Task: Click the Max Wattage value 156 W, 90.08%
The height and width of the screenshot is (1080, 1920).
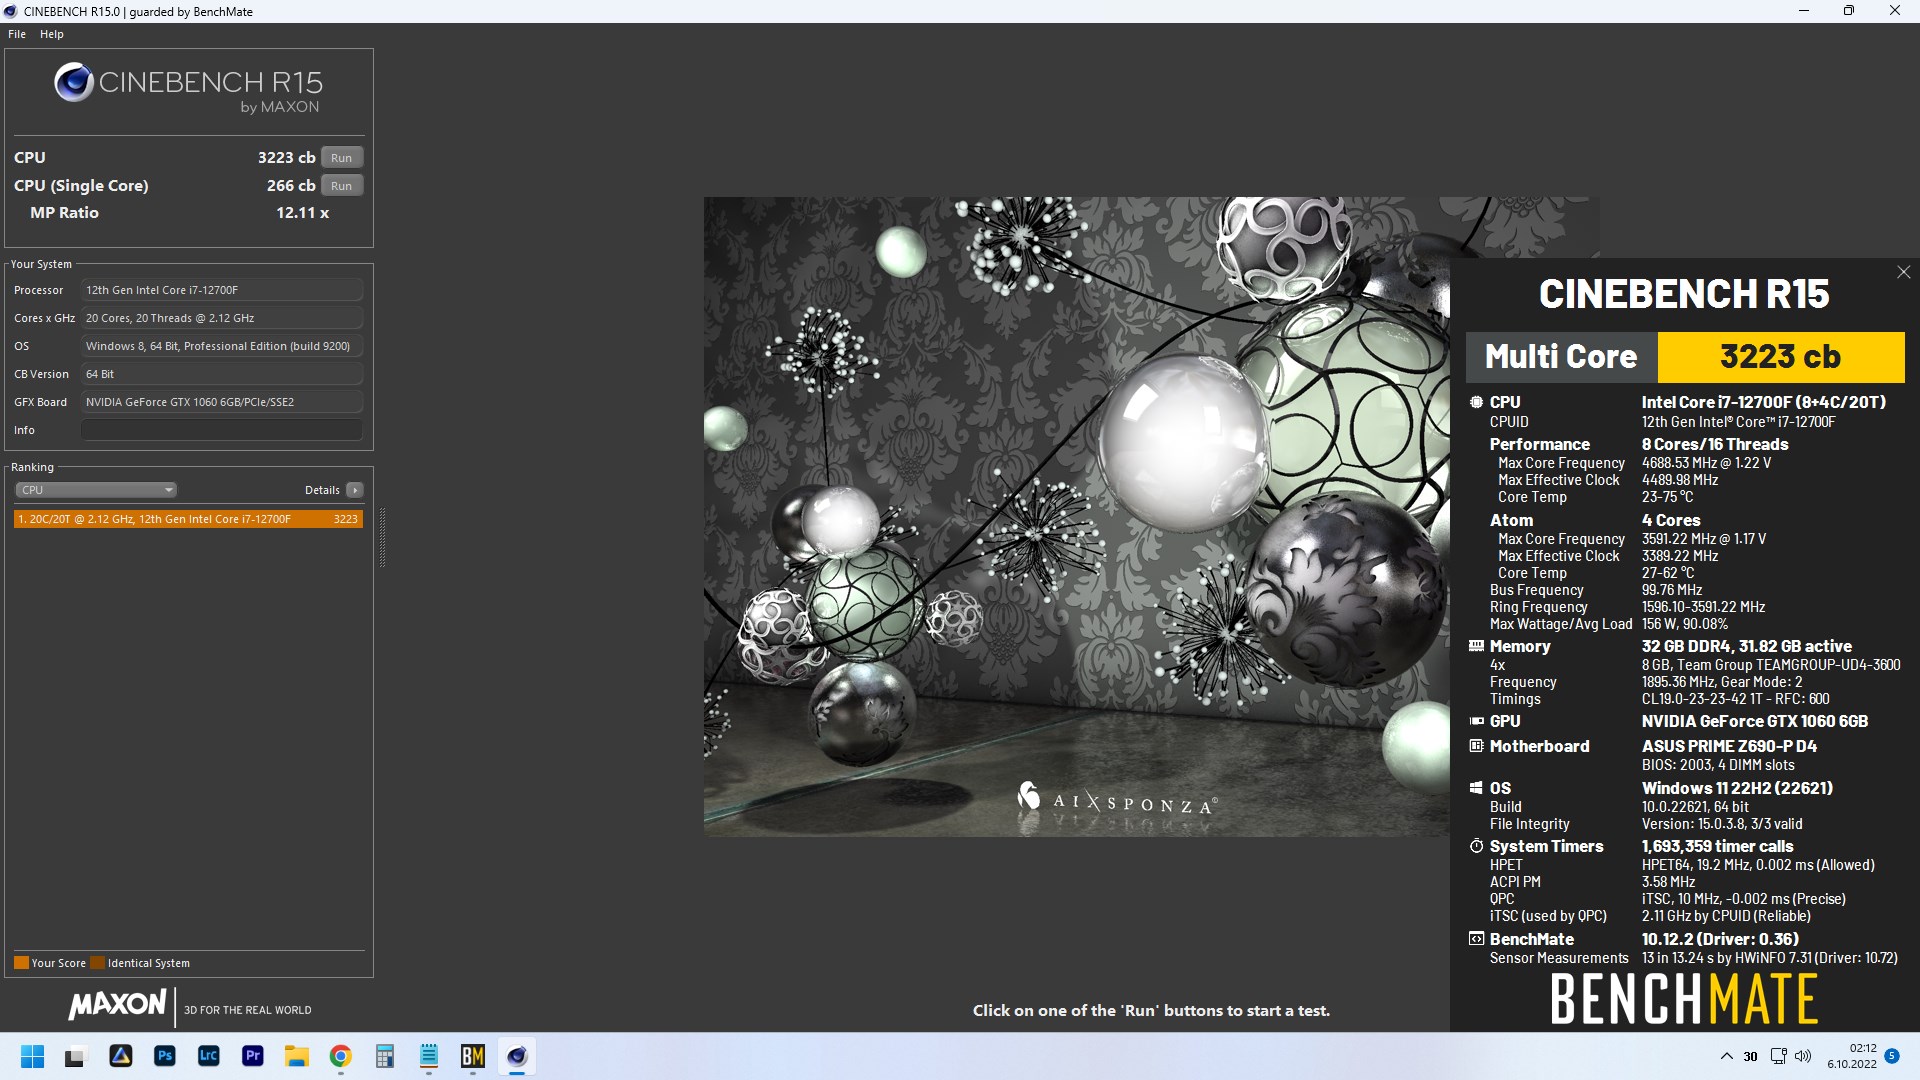Action: (x=1684, y=624)
